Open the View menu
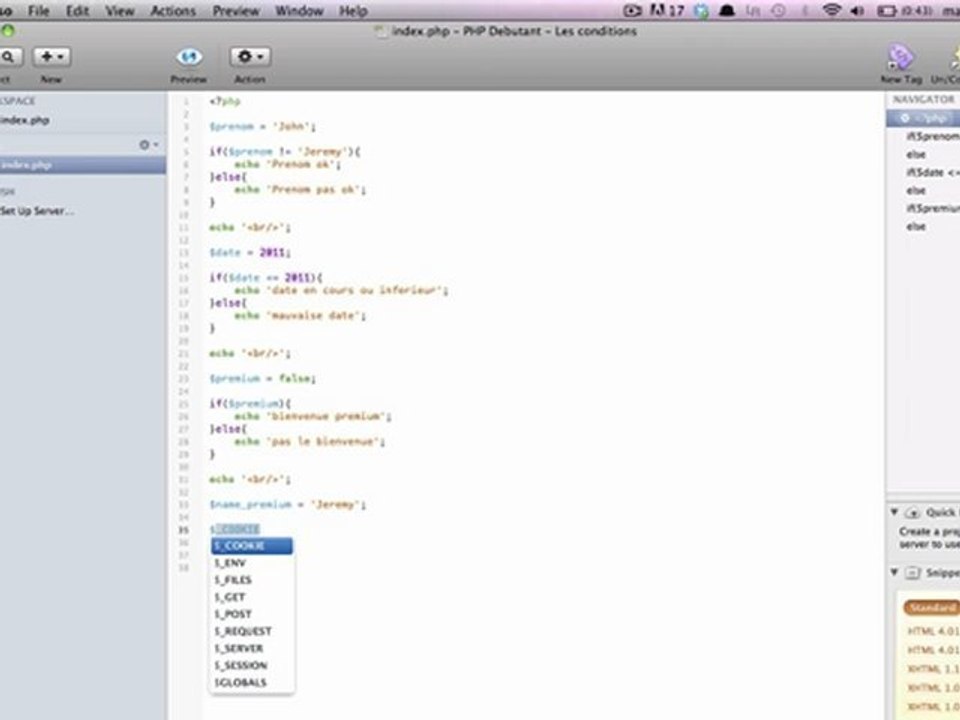The height and width of the screenshot is (720, 960). pyautogui.click(x=119, y=10)
